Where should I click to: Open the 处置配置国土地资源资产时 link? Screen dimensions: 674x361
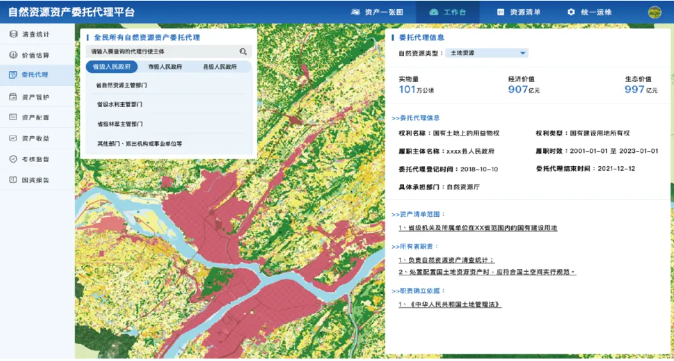487,272
